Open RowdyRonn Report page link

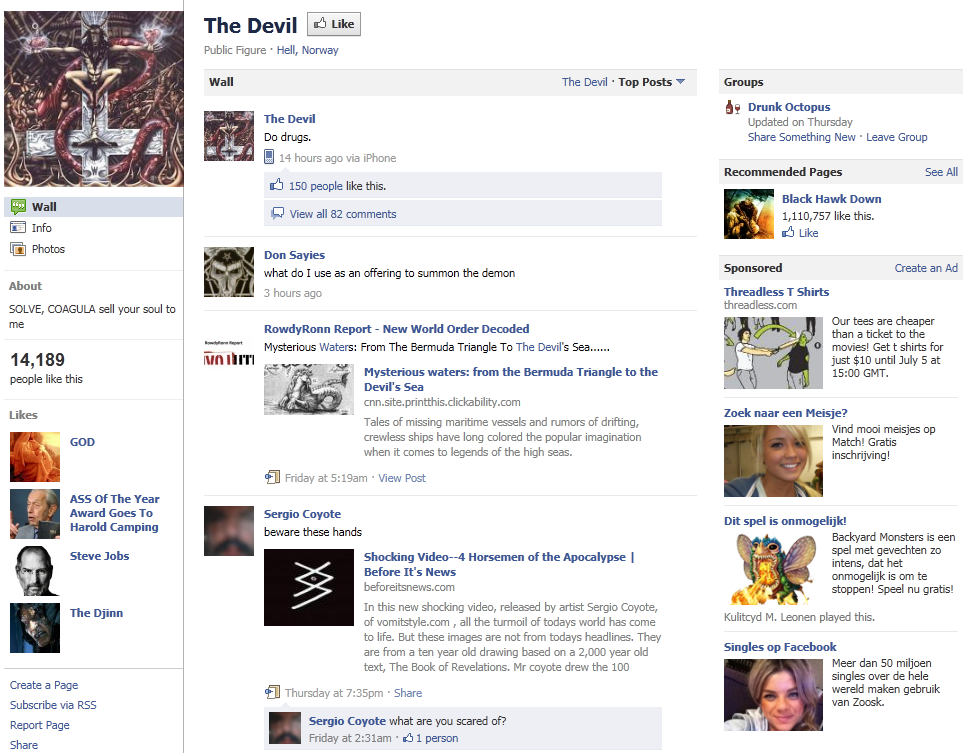(x=396, y=329)
